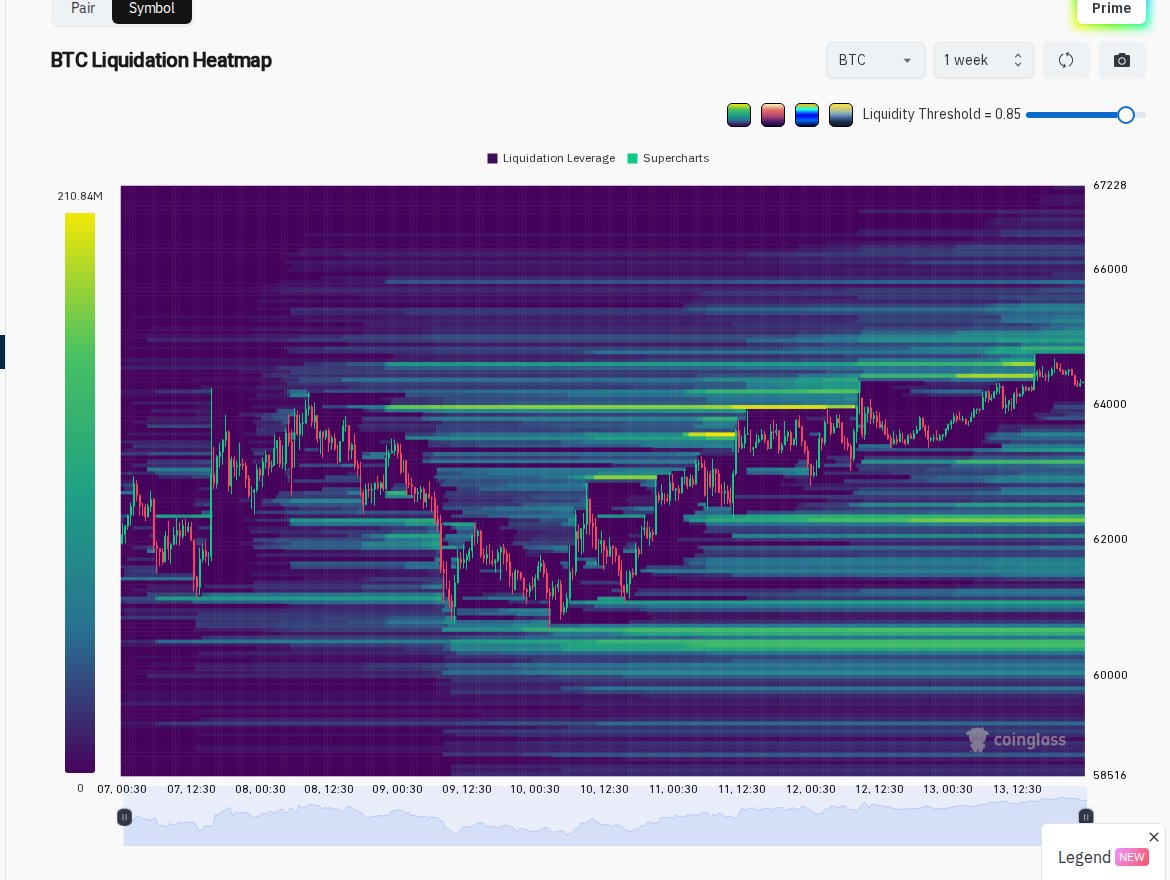Screen dimensions: 1170x880
Task: Click the 60000 price axis label
Action: [1110, 675]
